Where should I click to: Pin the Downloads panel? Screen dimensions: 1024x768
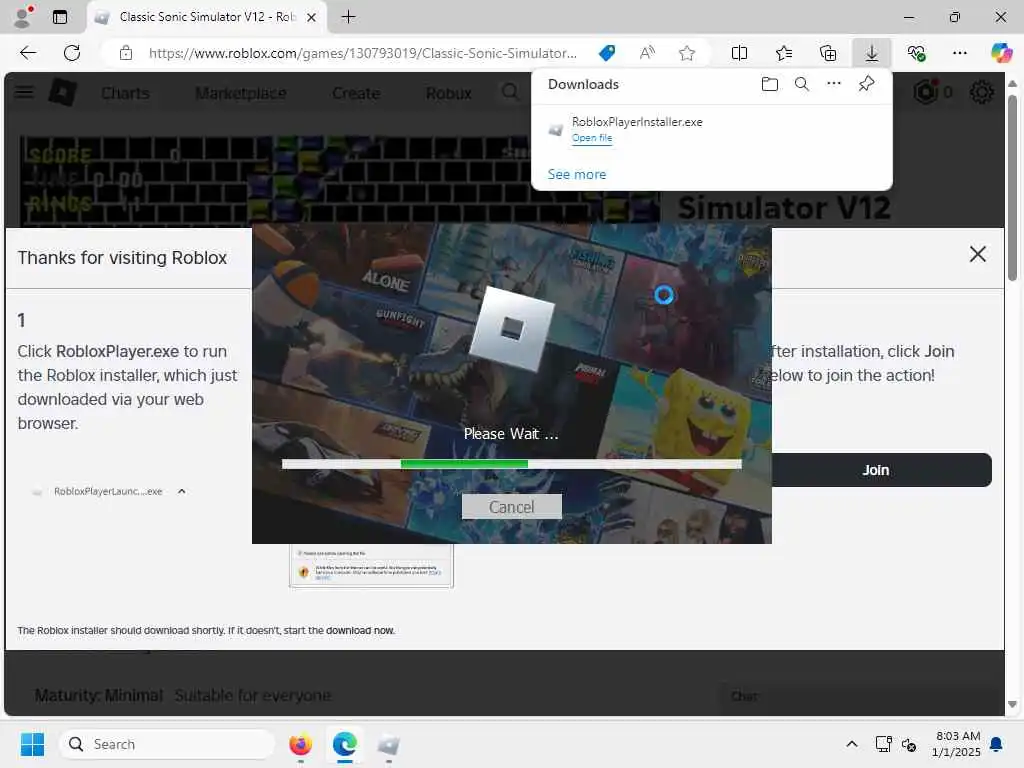click(866, 84)
